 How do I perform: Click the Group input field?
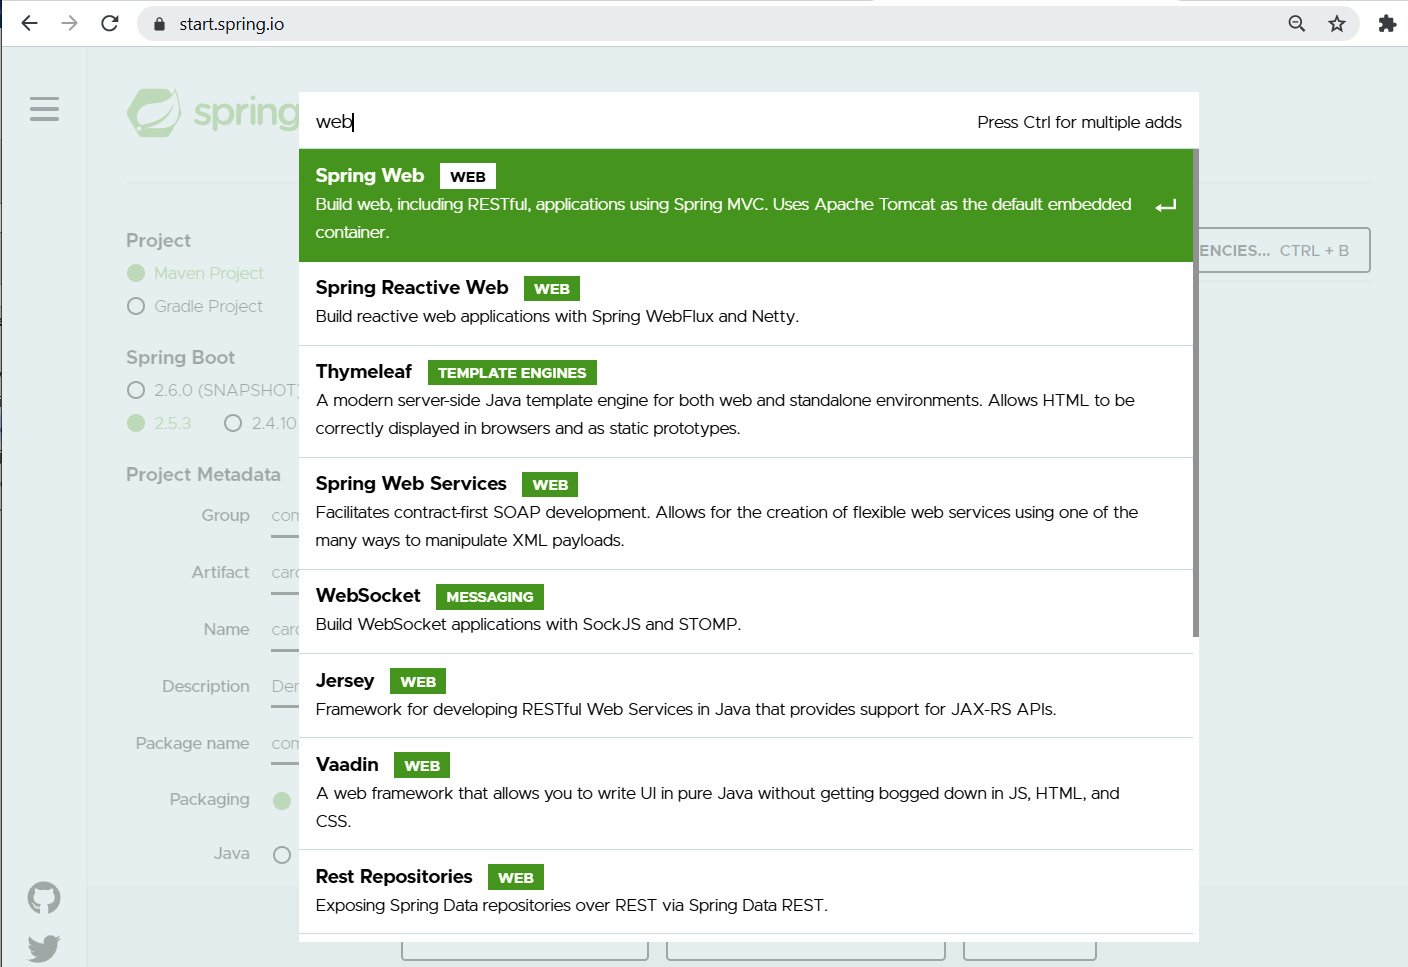285,517
